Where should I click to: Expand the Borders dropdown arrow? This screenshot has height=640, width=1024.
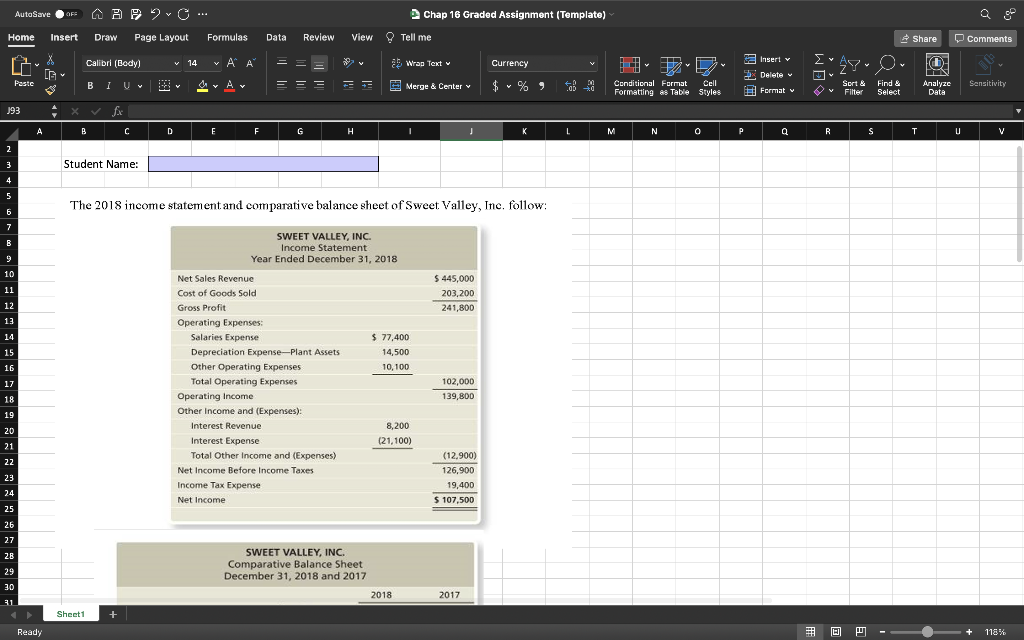point(178,86)
